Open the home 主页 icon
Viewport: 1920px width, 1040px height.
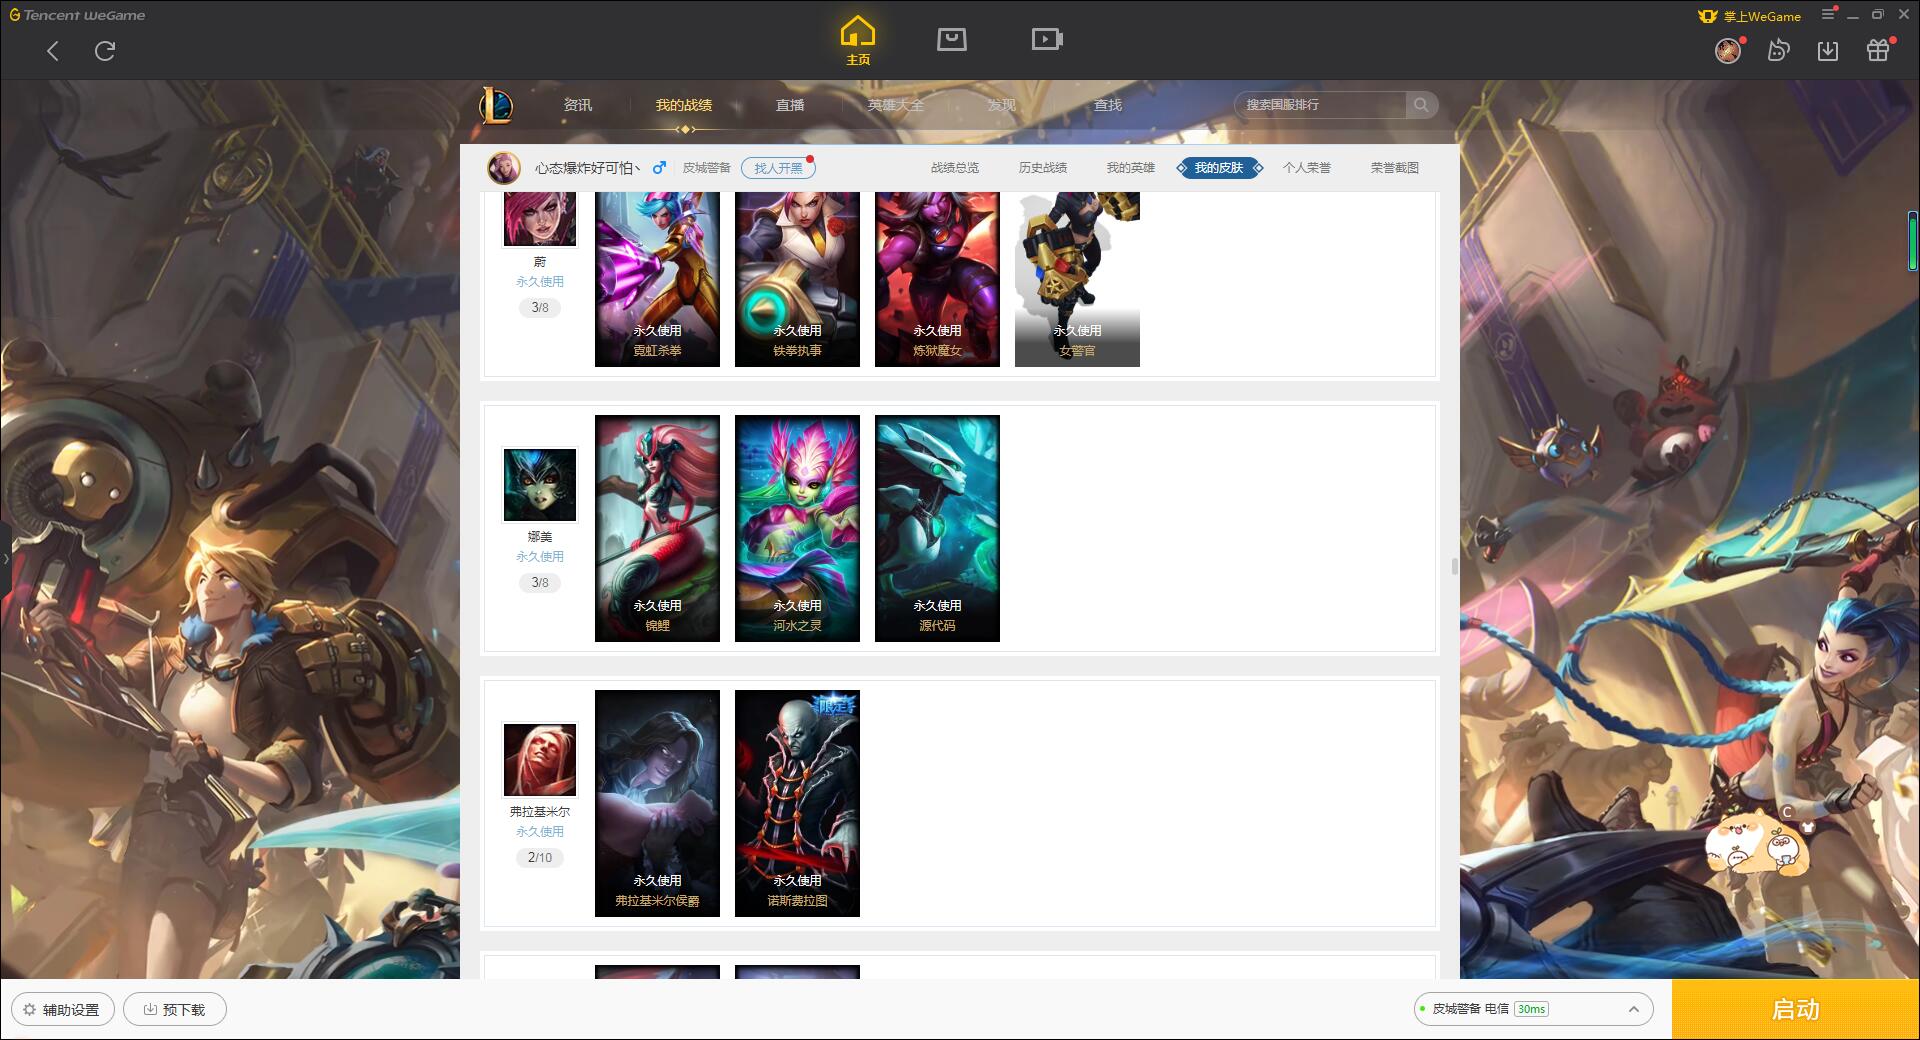tap(857, 41)
